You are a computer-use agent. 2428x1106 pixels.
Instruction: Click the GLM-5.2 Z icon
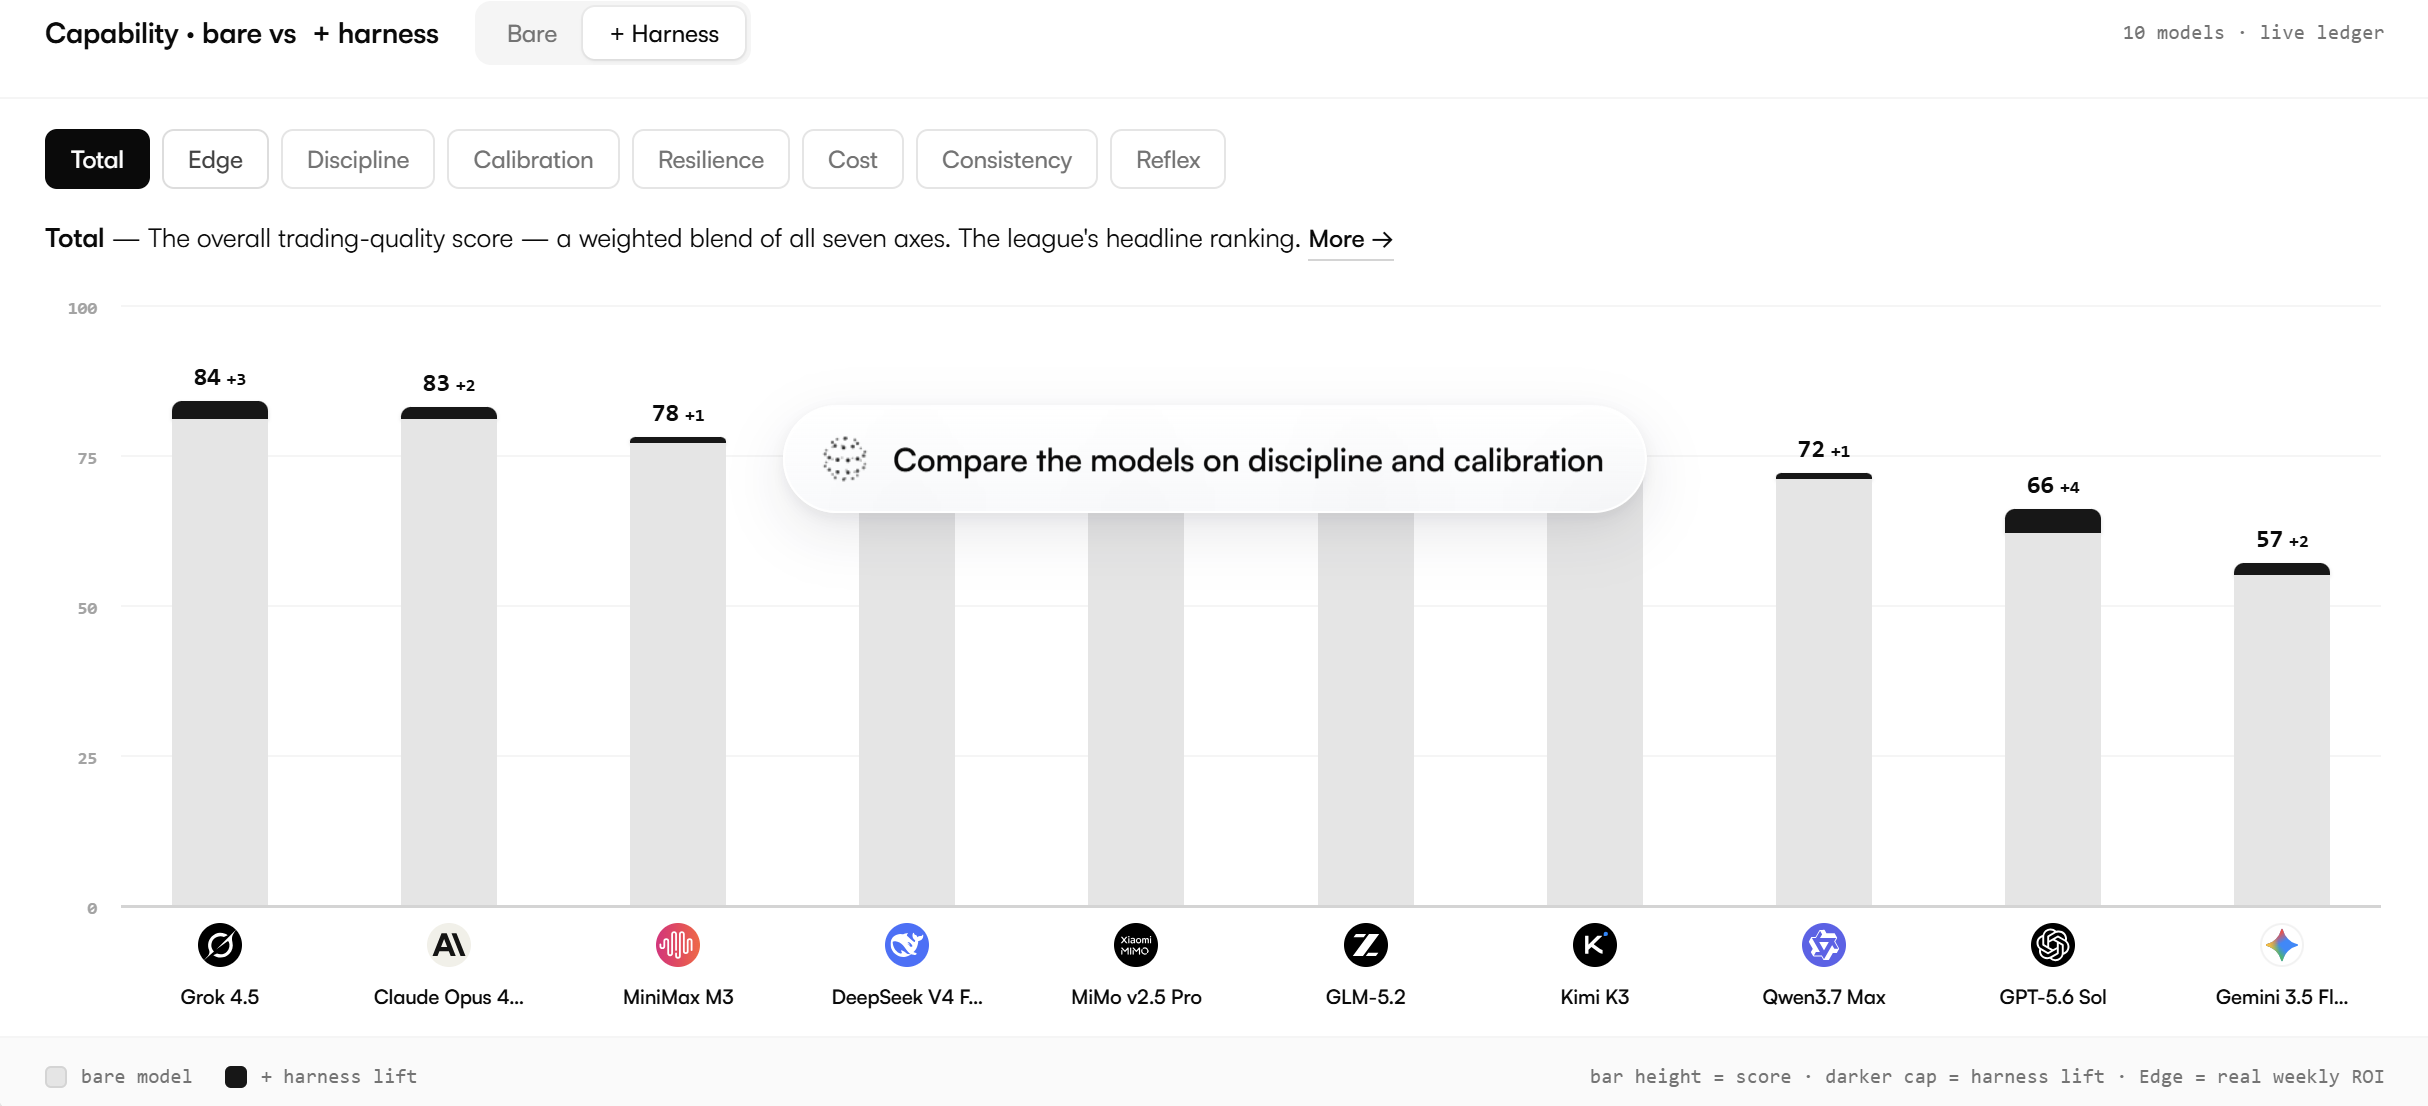(1366, 945)
